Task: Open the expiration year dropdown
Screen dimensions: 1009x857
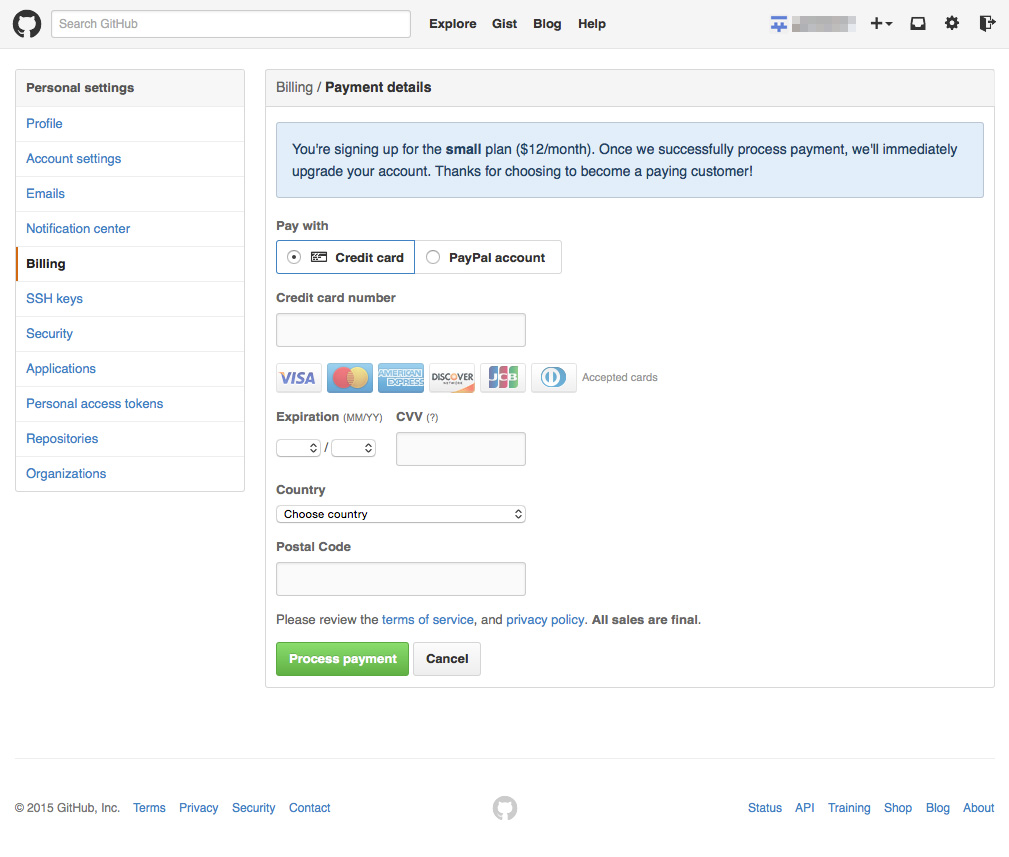Action: tap(353, 448)
